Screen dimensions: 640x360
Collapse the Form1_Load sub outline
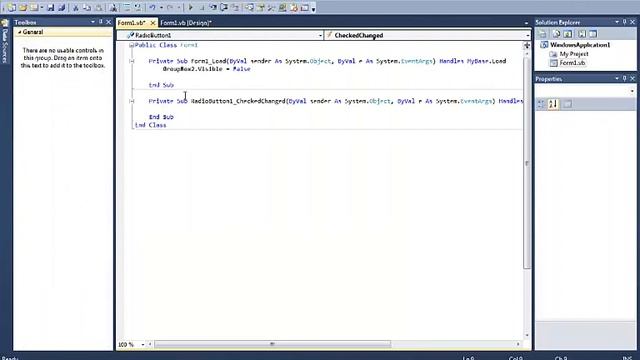[x=131, y=61]
